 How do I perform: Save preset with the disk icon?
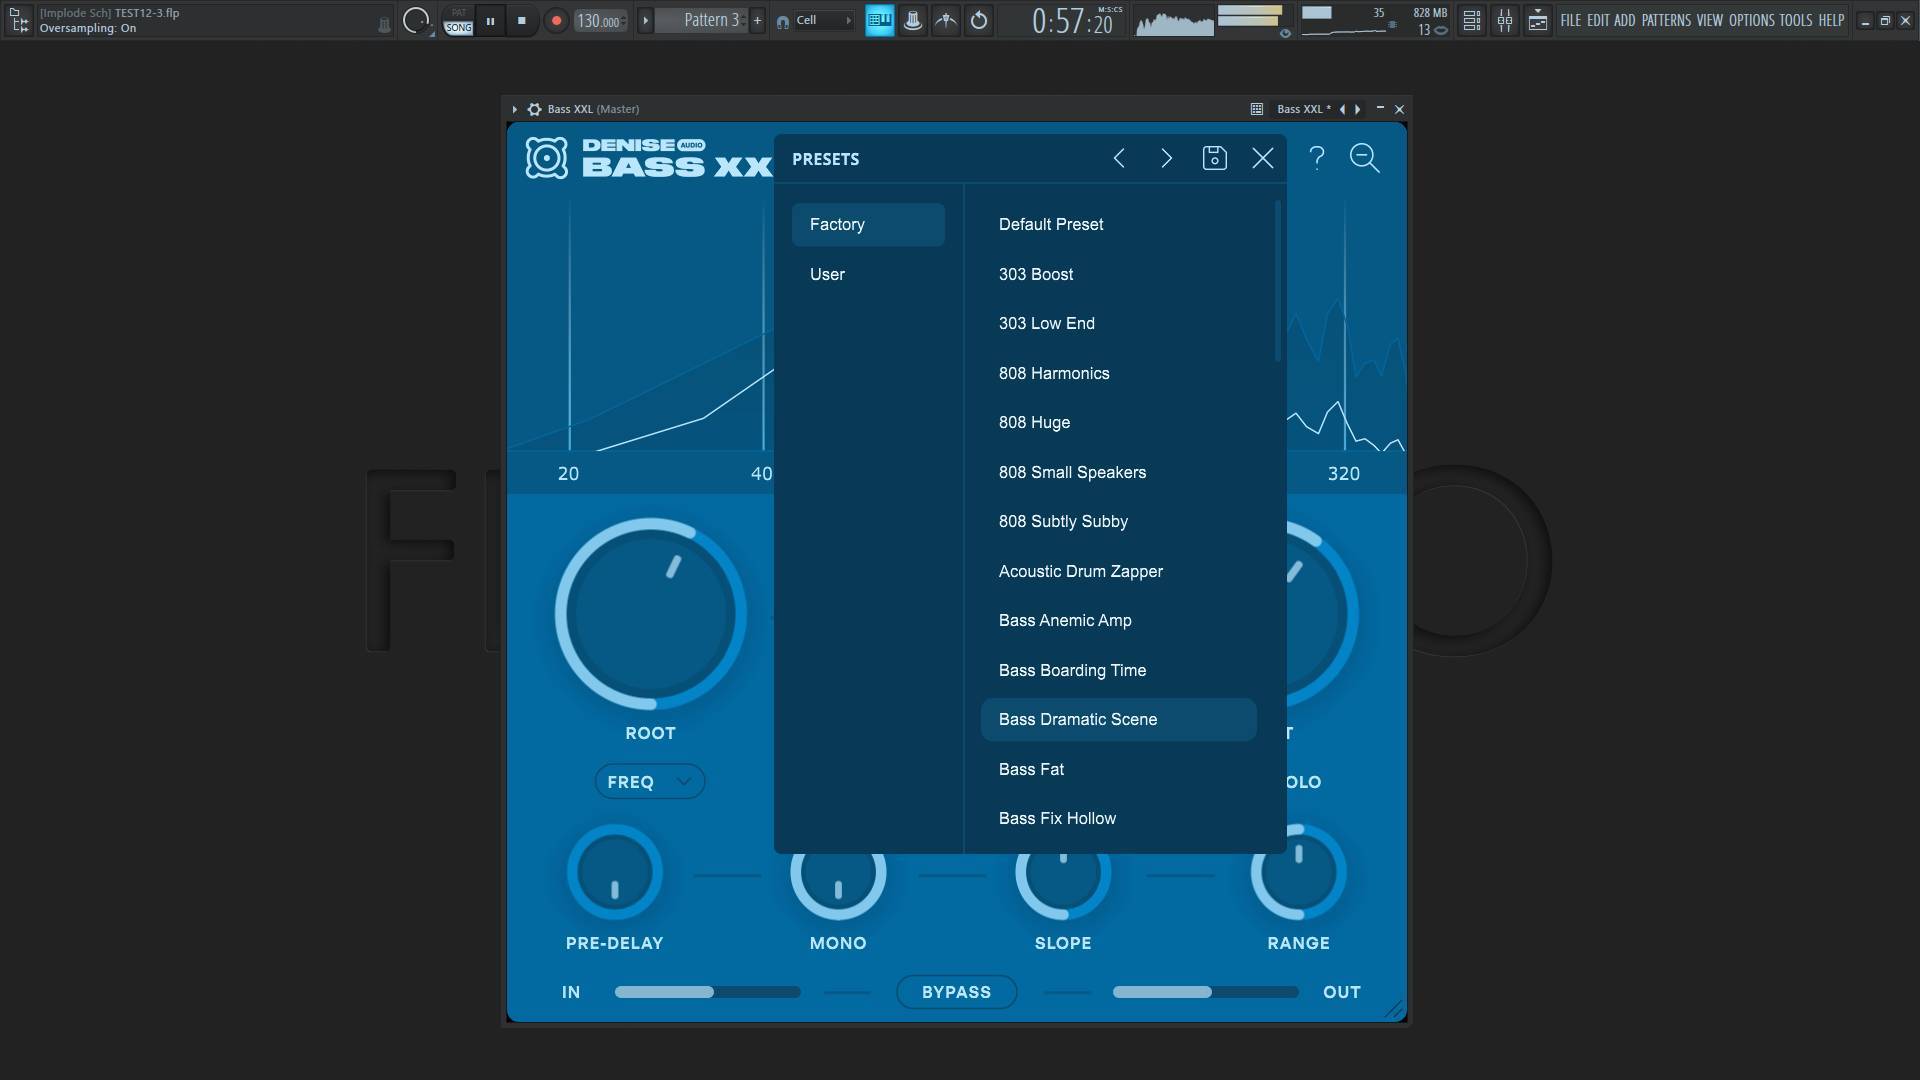pos(1214,158)
